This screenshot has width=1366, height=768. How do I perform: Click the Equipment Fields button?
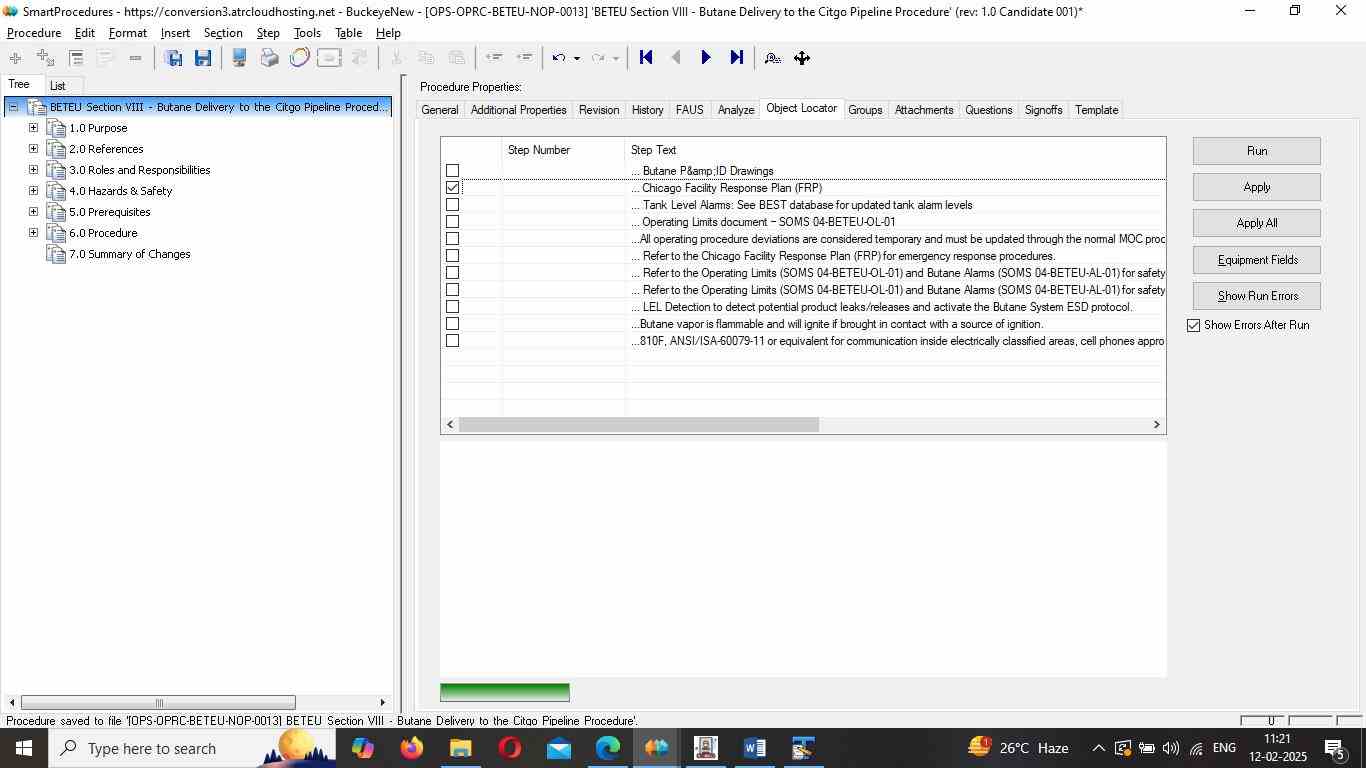pyautogui.click(x=1257, y=260)
